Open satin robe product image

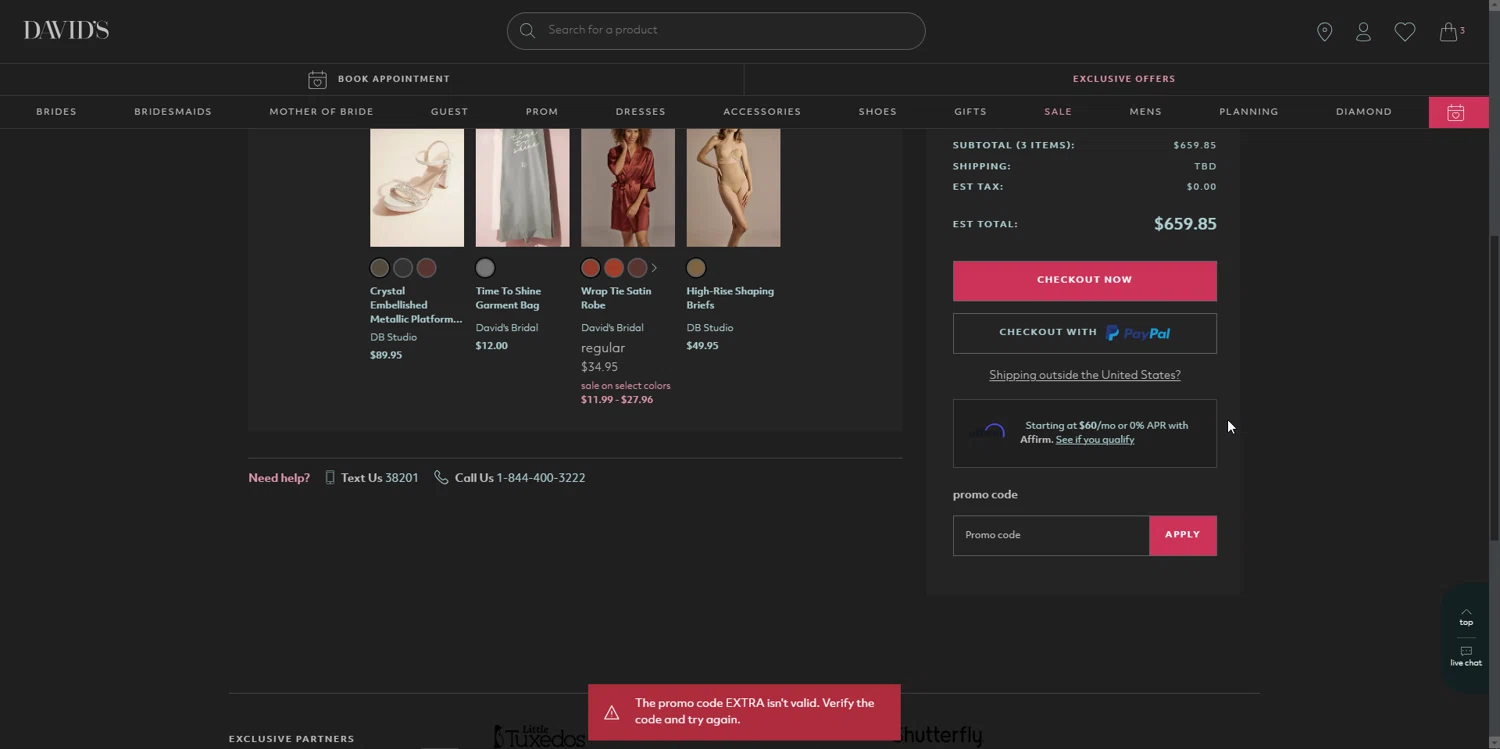tap(628, 188)
